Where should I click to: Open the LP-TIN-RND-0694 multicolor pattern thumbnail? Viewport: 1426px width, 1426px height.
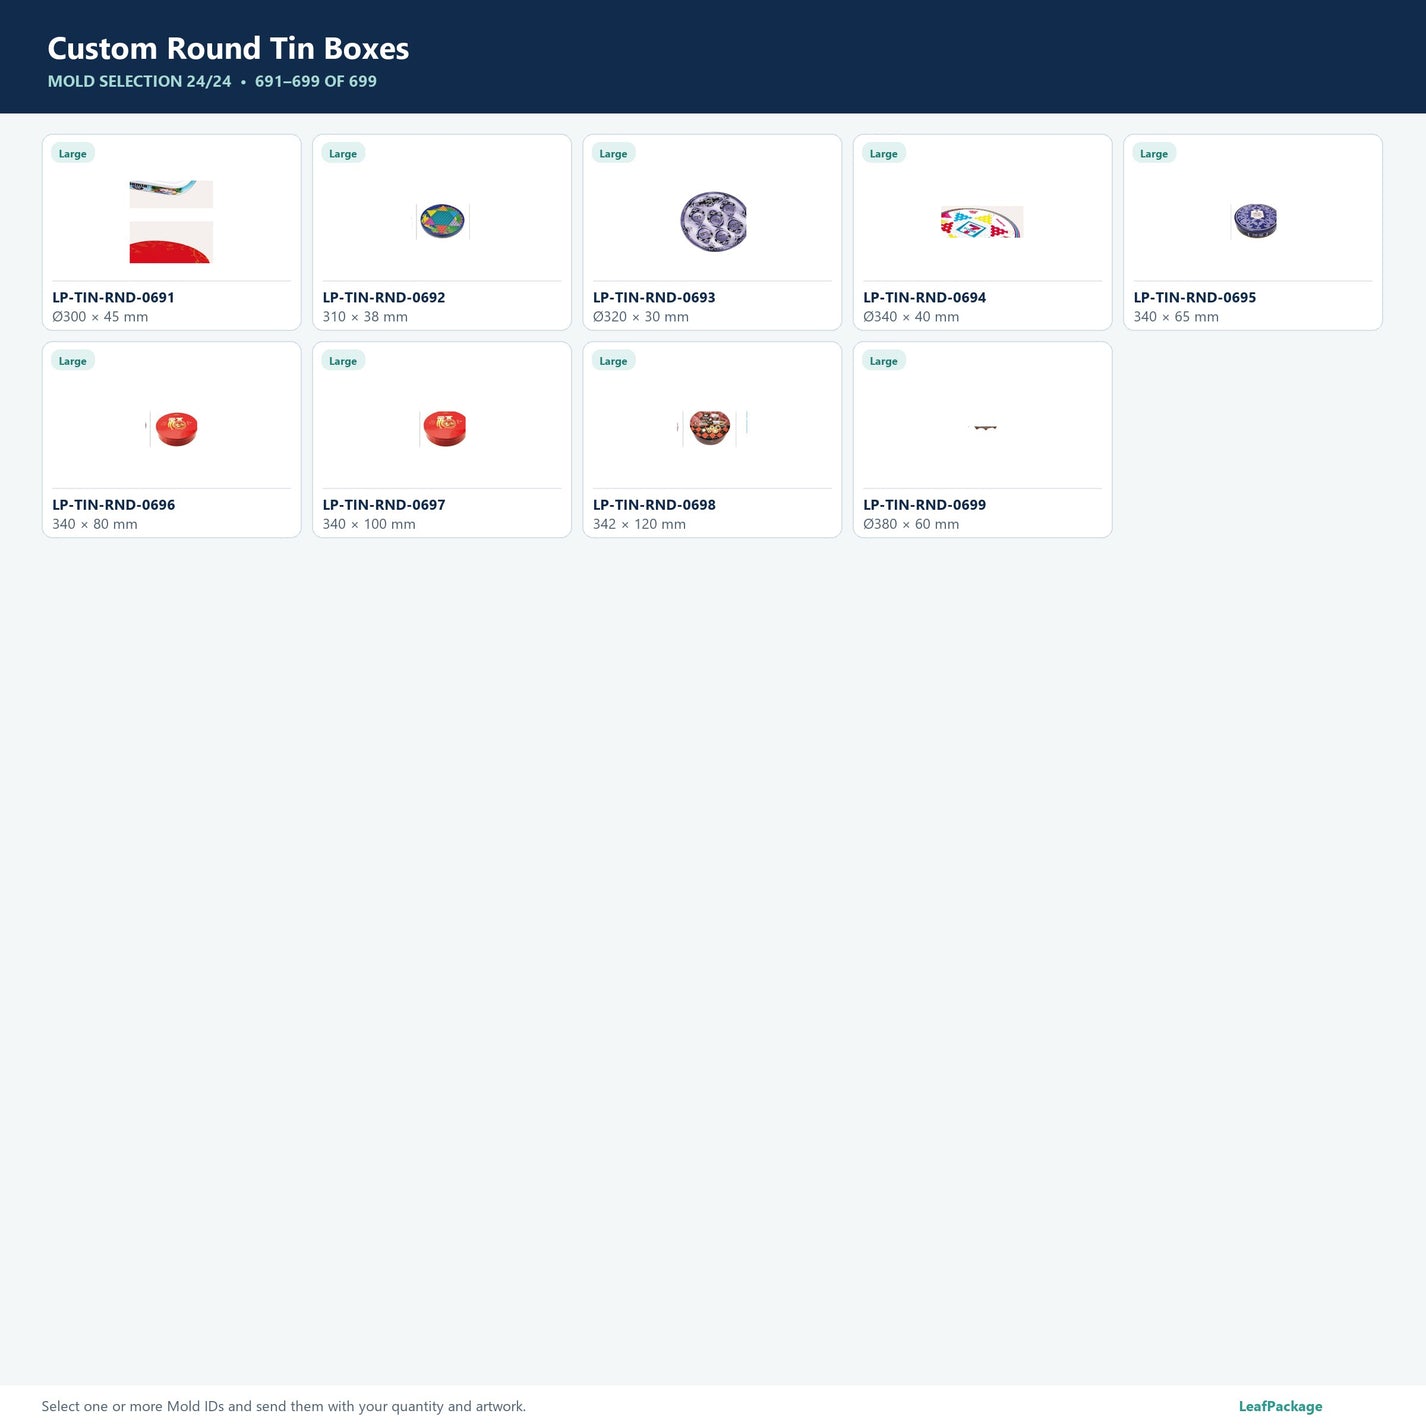[982, 222]
